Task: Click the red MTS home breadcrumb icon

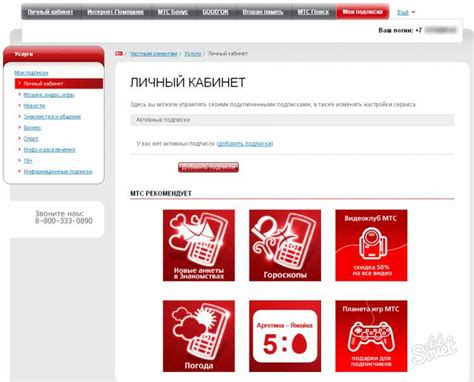Action: point(119,53)
